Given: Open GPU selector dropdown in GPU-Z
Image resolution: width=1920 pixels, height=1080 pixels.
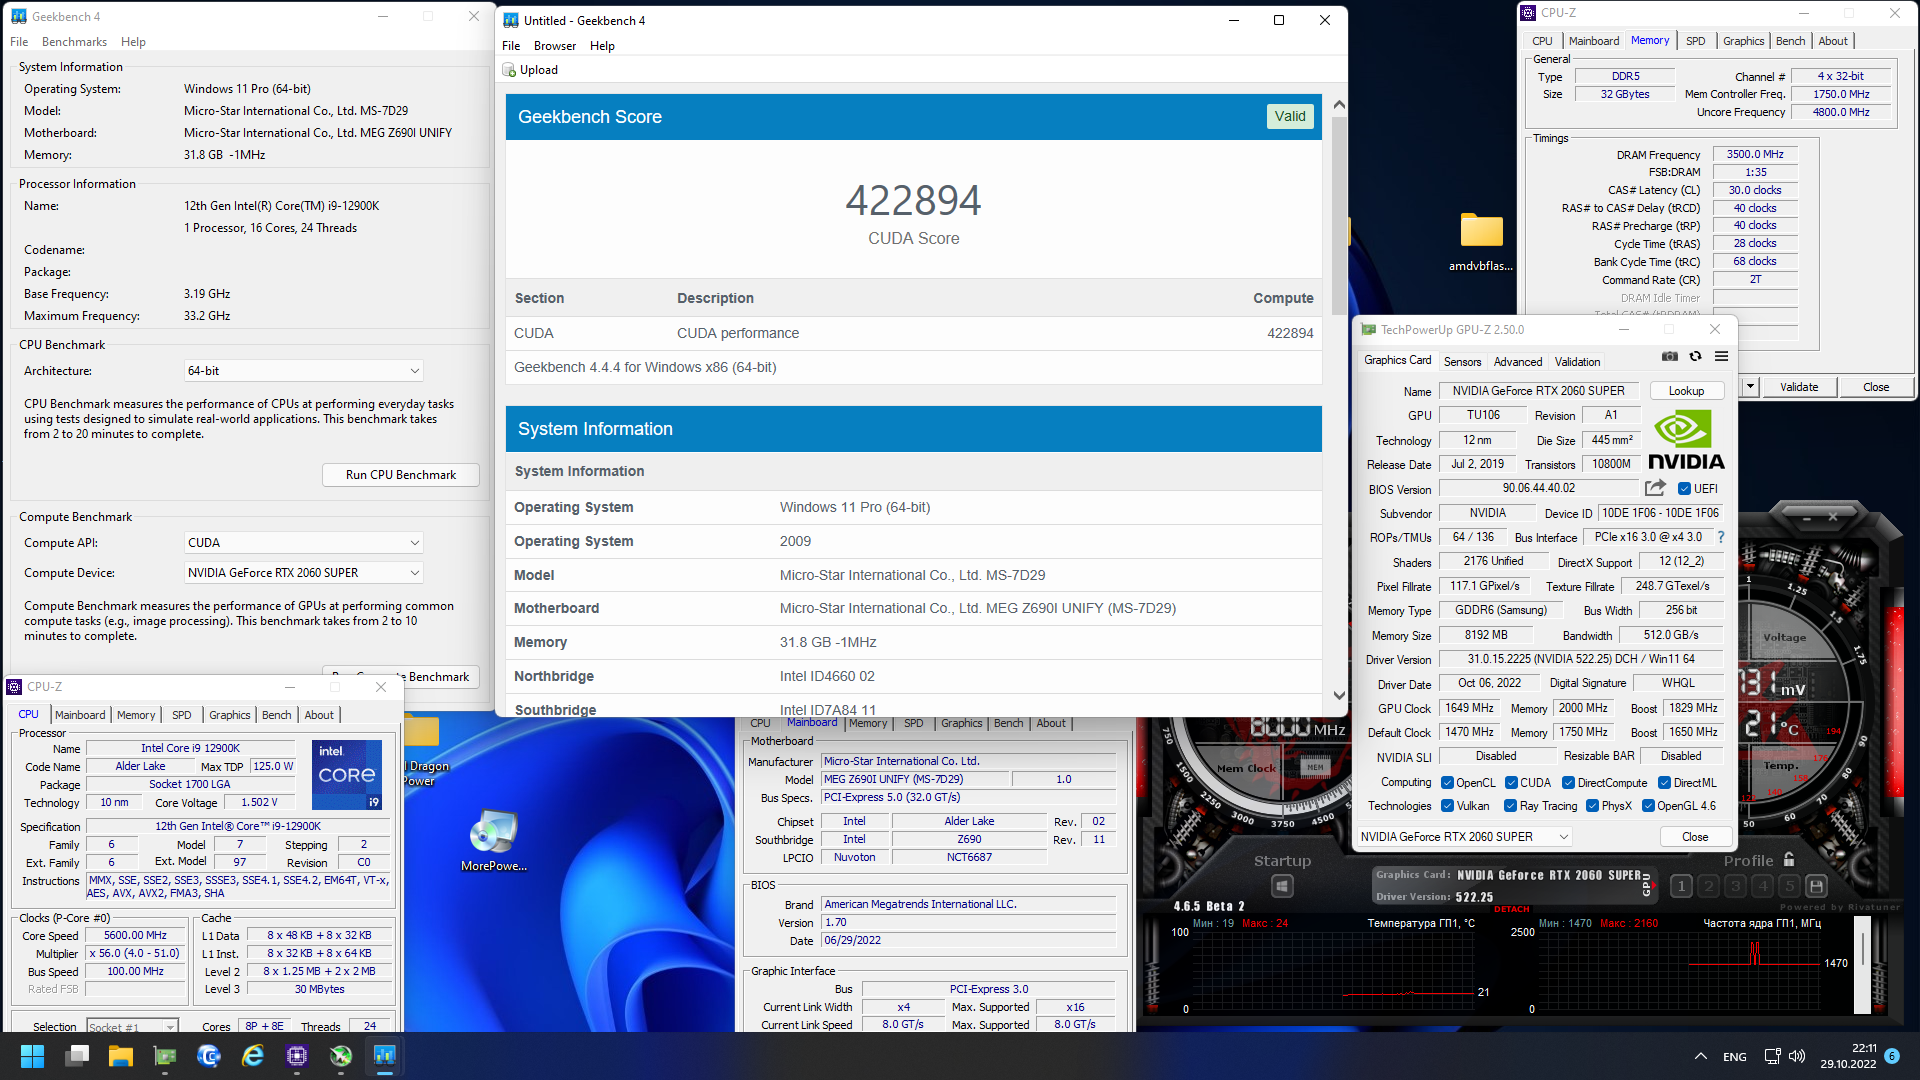Looking at the screenshot, I should 1464,837.
